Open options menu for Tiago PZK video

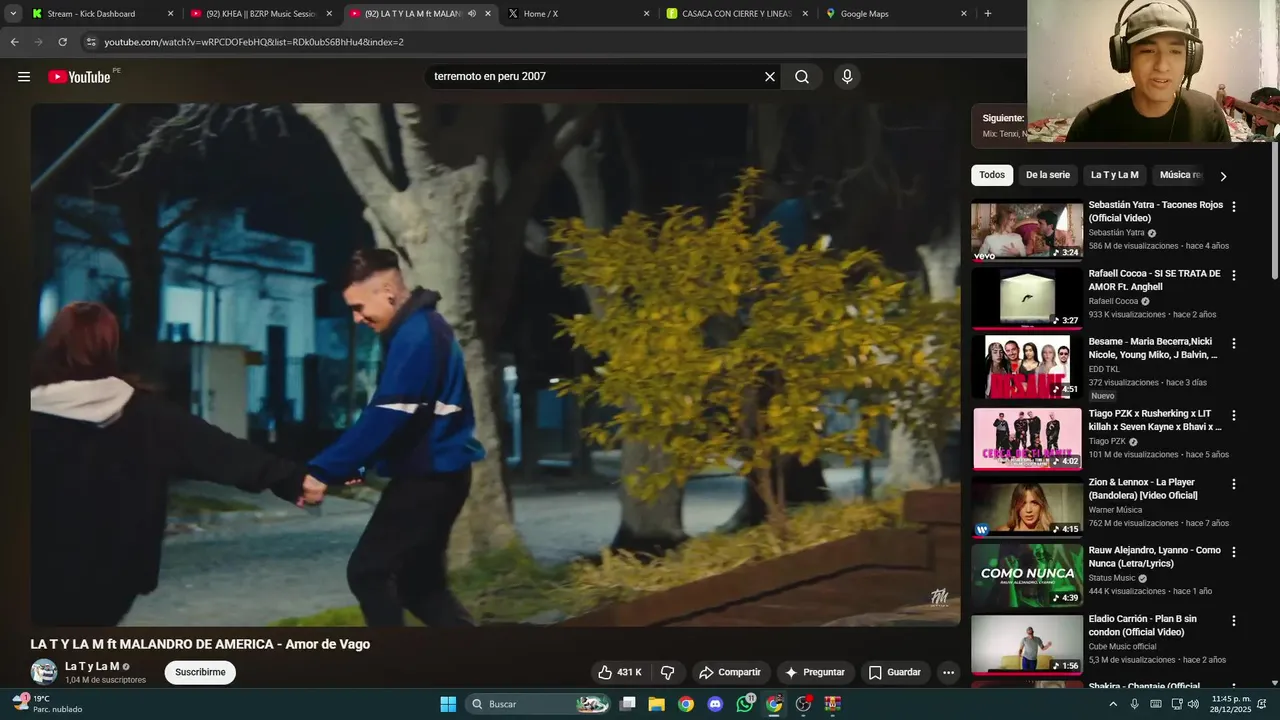coord(1233,415)
